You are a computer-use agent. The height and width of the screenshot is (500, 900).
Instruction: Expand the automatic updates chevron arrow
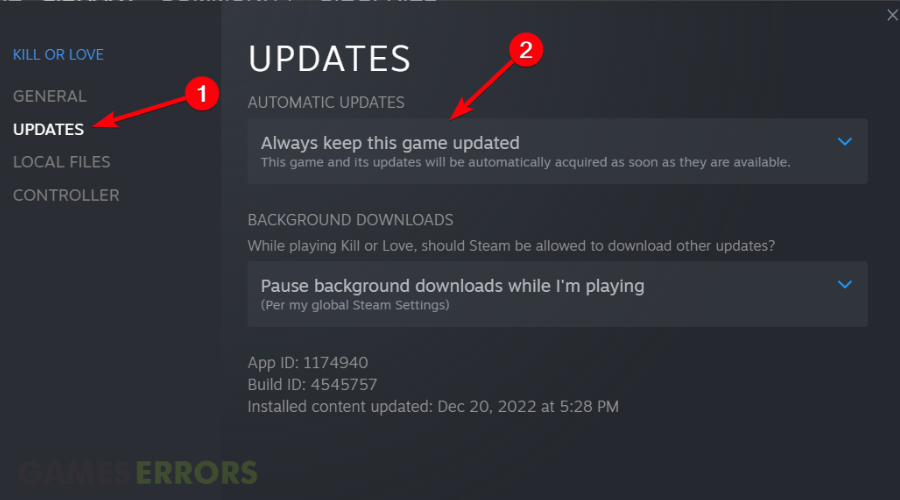click(844, 141)
